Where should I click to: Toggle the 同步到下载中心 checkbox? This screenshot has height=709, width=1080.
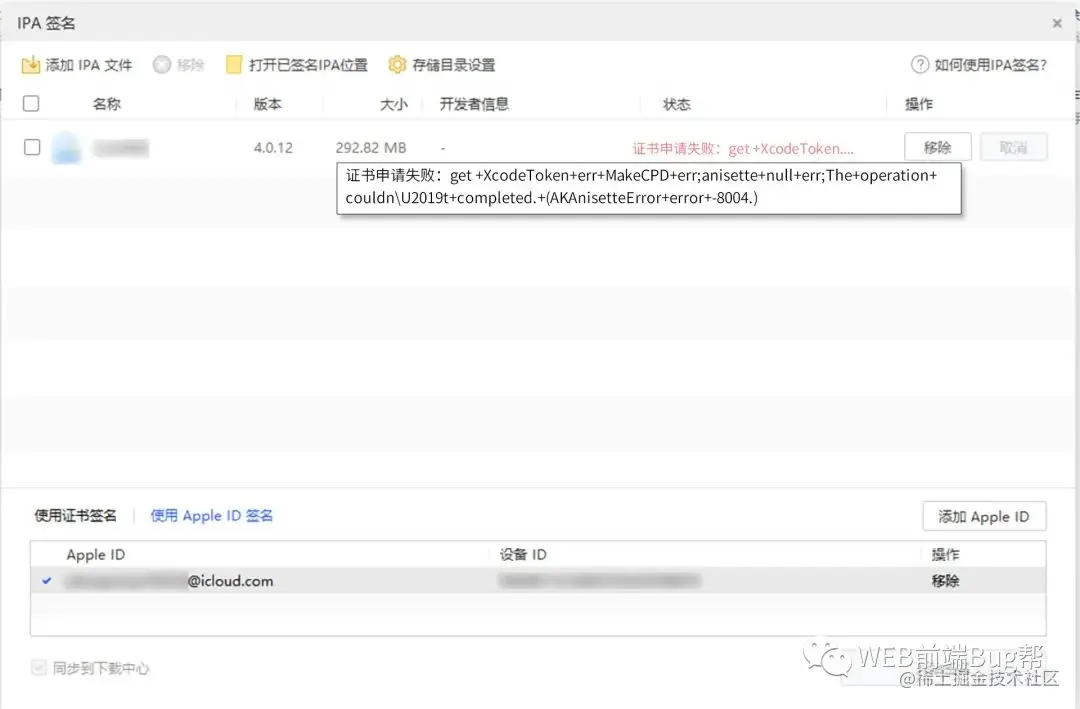coord(39,667)
